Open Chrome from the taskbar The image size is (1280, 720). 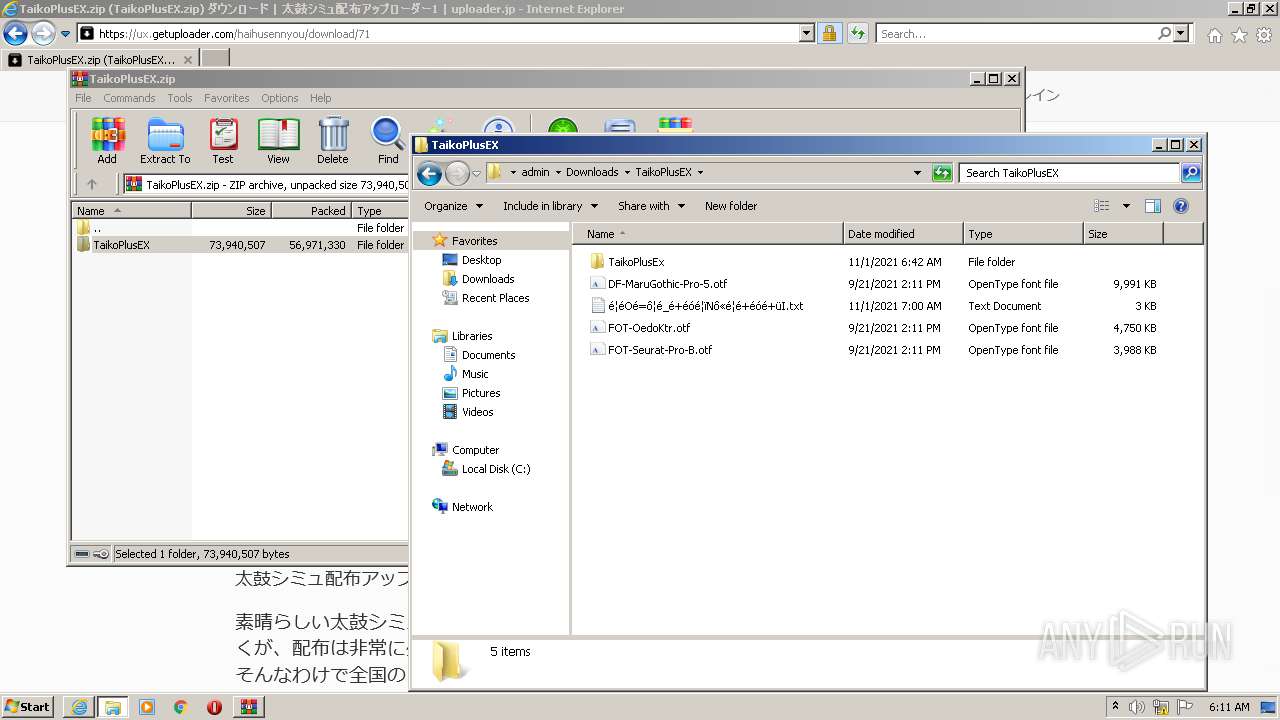[x=180, y=707]
